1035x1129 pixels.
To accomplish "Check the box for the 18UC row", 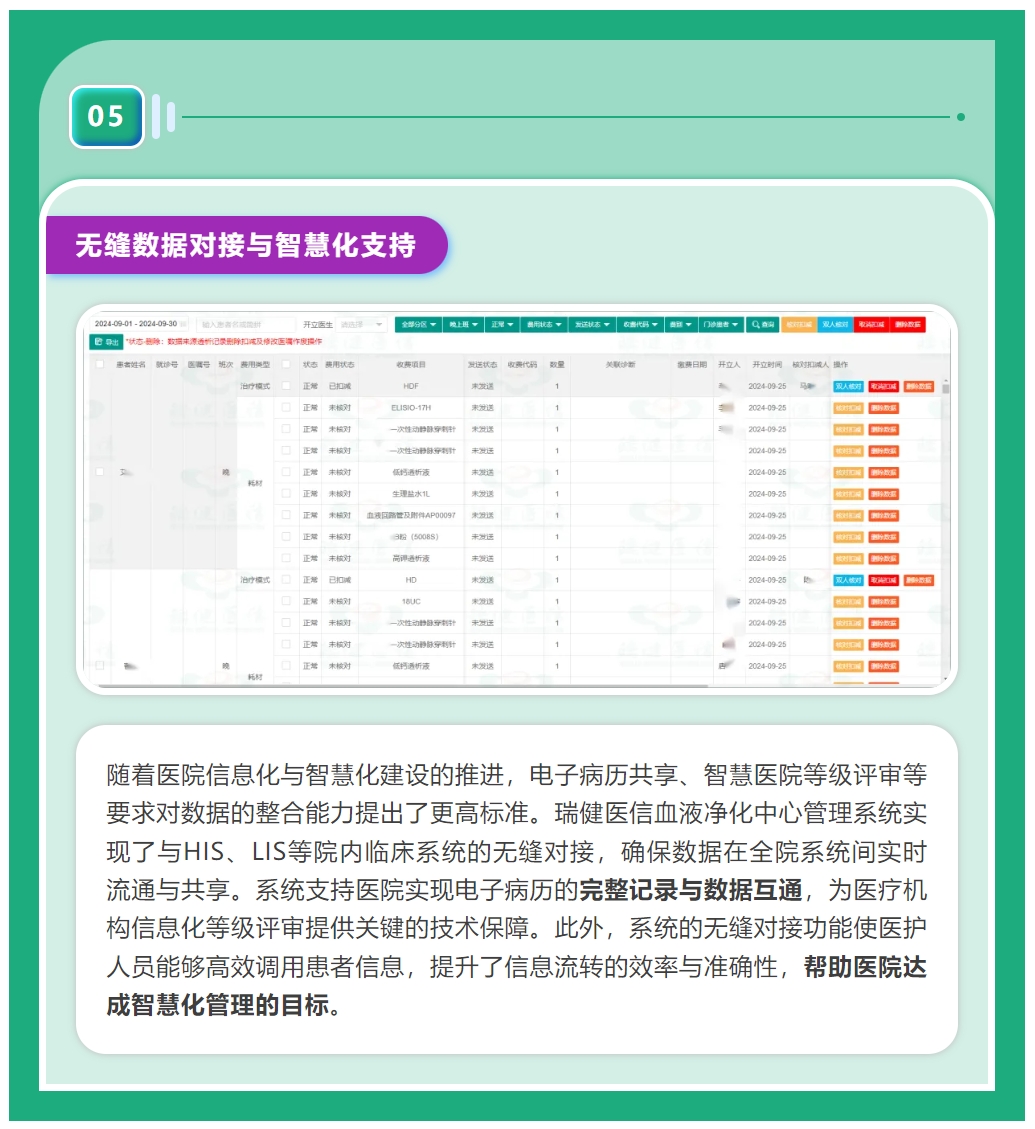I will 286,601.
